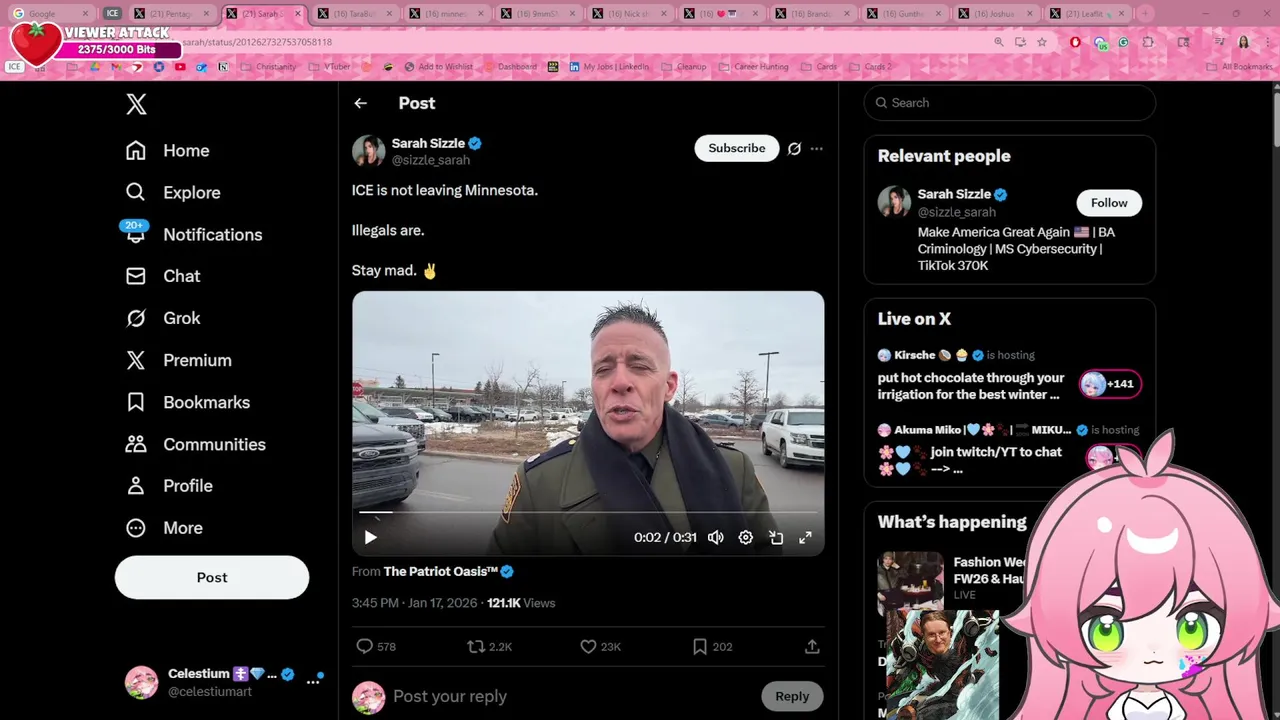Bookmark the post with 202 bookmarks
The image size is (1280, 720).
(x=712, y=647)
